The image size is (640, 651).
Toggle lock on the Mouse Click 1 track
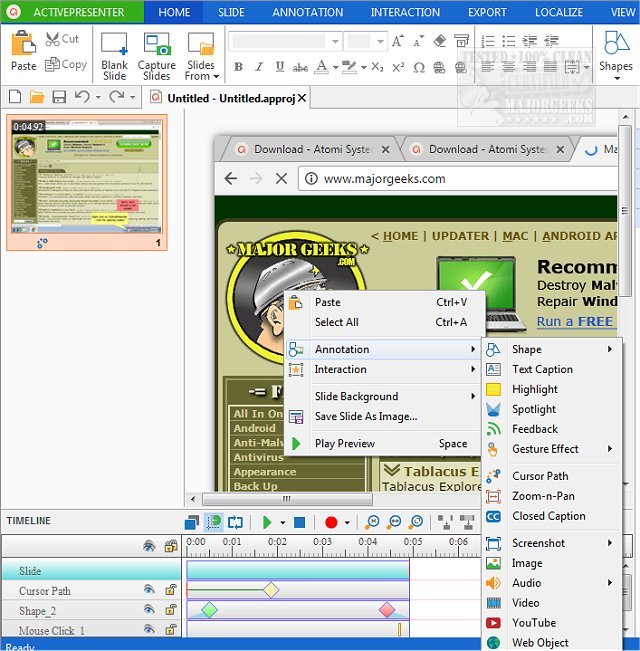pos(171,629)
